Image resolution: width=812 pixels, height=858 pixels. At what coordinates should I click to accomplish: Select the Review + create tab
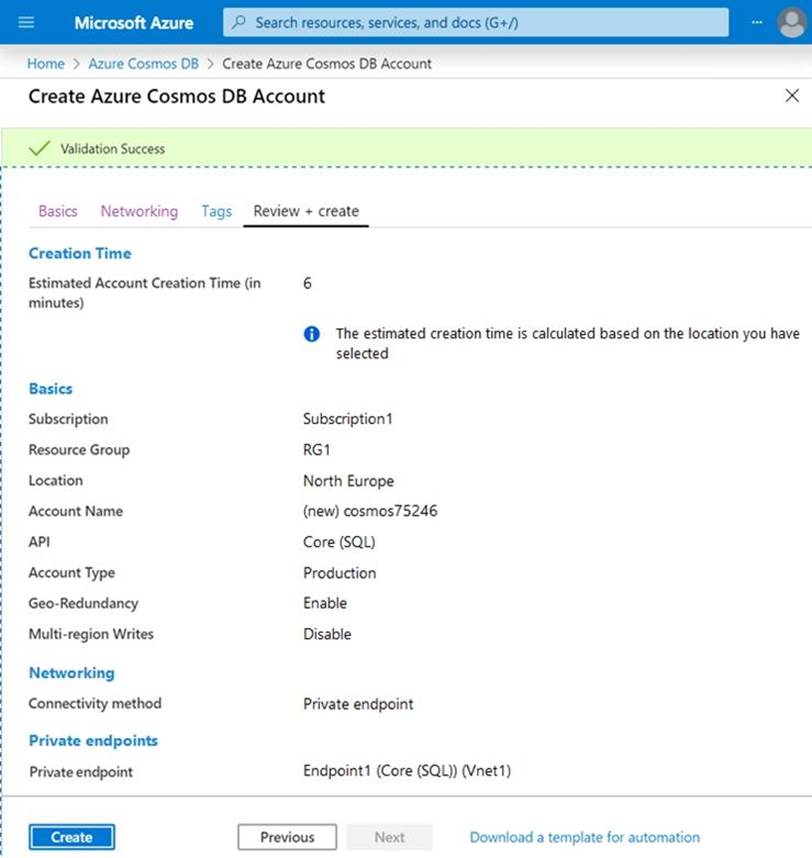coord(306,211)
